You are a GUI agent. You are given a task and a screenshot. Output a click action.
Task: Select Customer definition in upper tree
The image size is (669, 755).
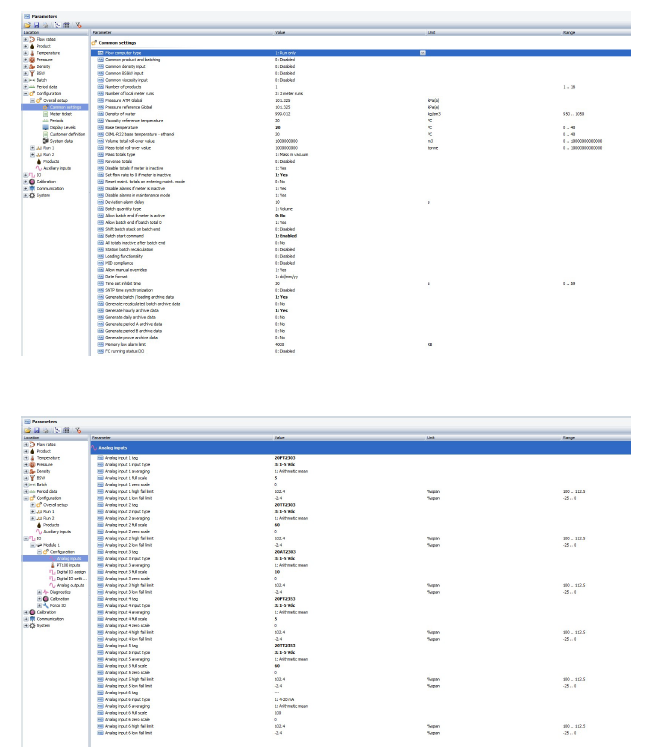pos(67,134)
